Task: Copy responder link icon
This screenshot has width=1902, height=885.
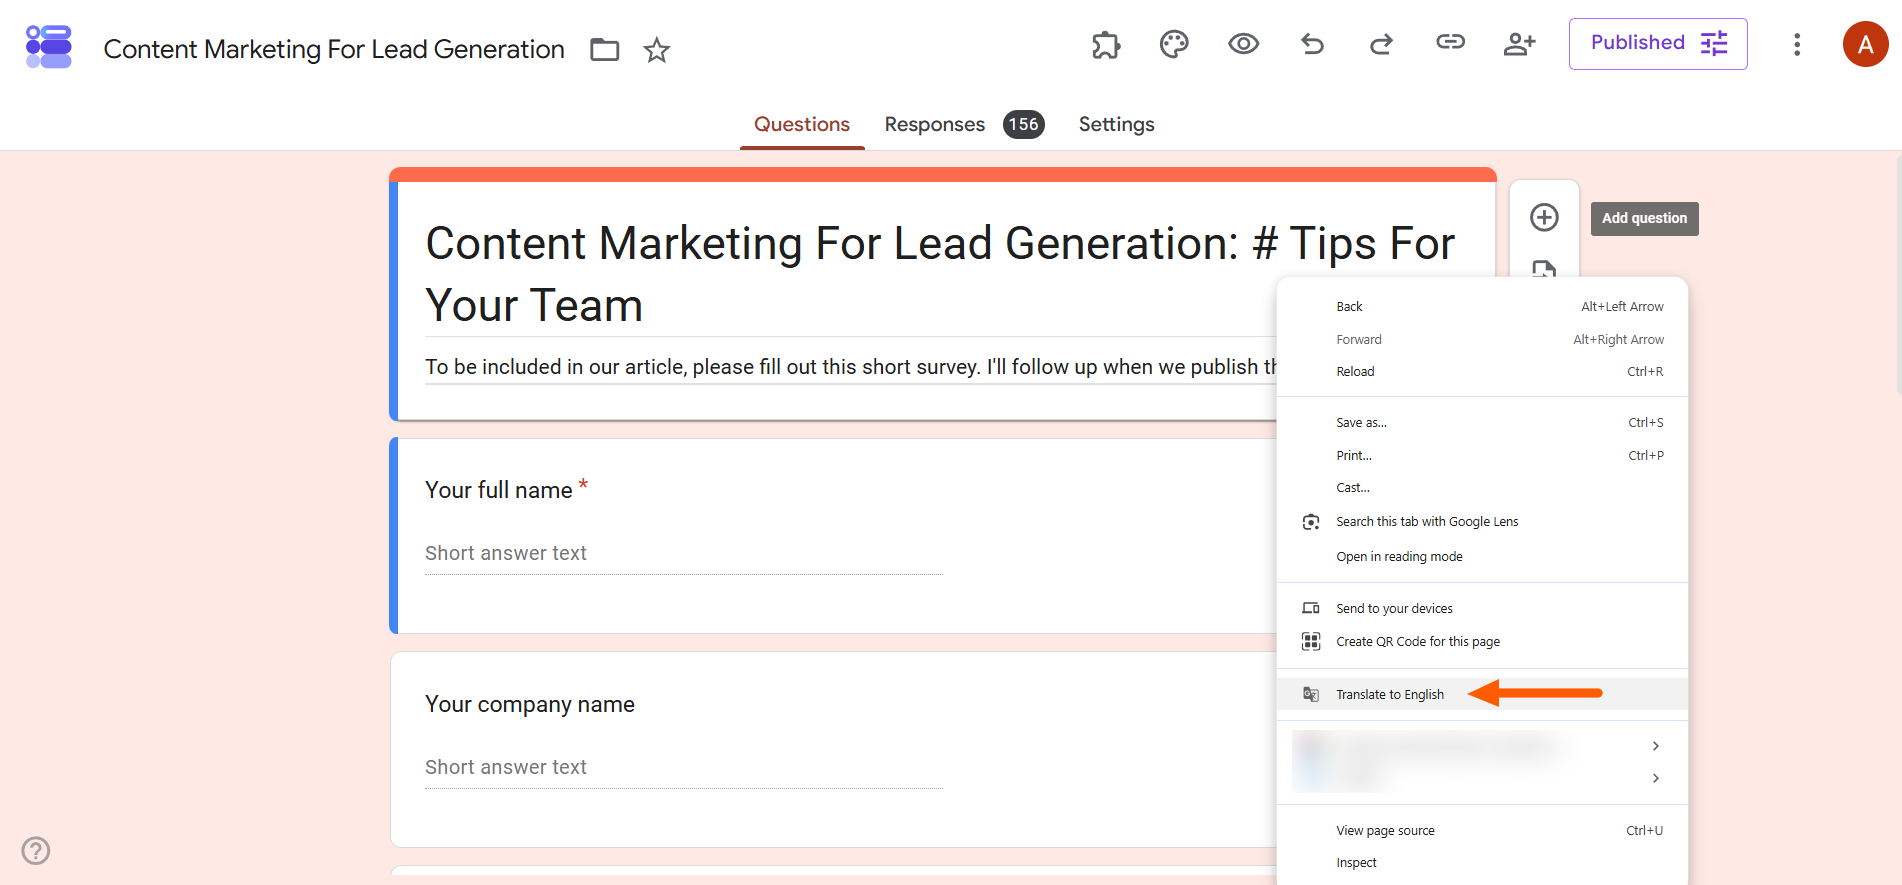Action: pyautogui.click(x=1451, y=42)
